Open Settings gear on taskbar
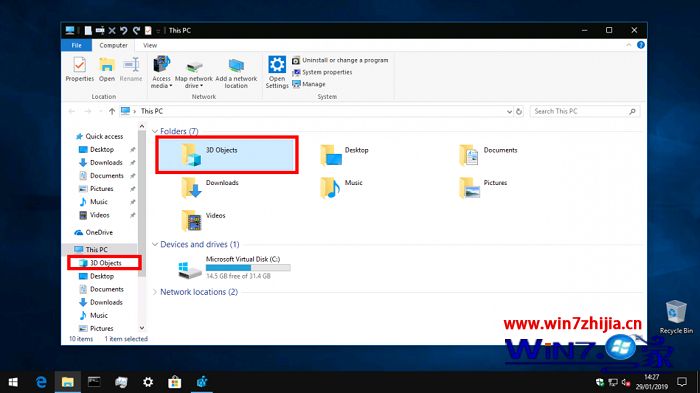This screenshot has width=700, height=393. click(x=148, y=382)
